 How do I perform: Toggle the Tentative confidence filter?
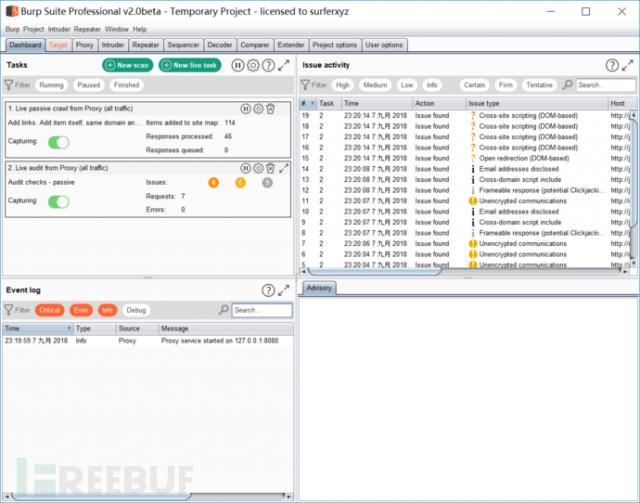(539, 85)
